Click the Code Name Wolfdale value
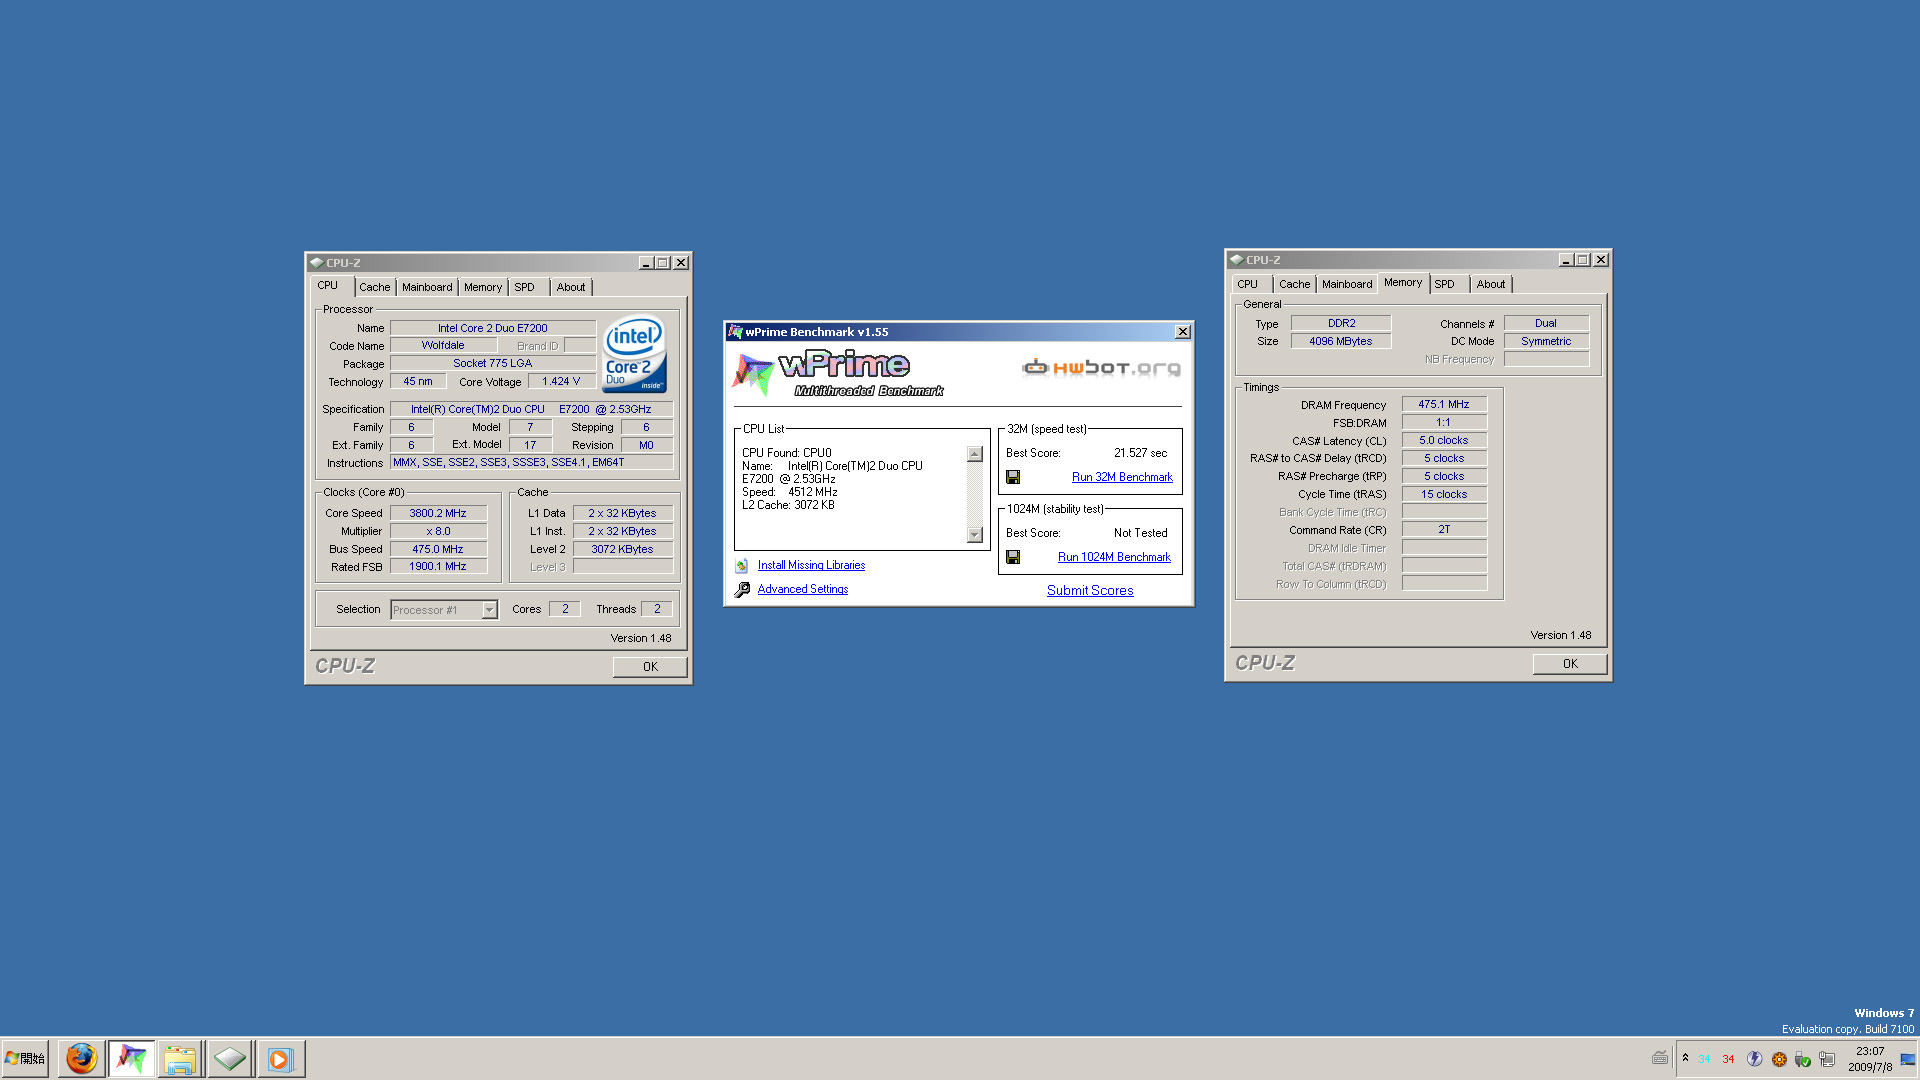The image size is (1920, 1080). point(443,346)
